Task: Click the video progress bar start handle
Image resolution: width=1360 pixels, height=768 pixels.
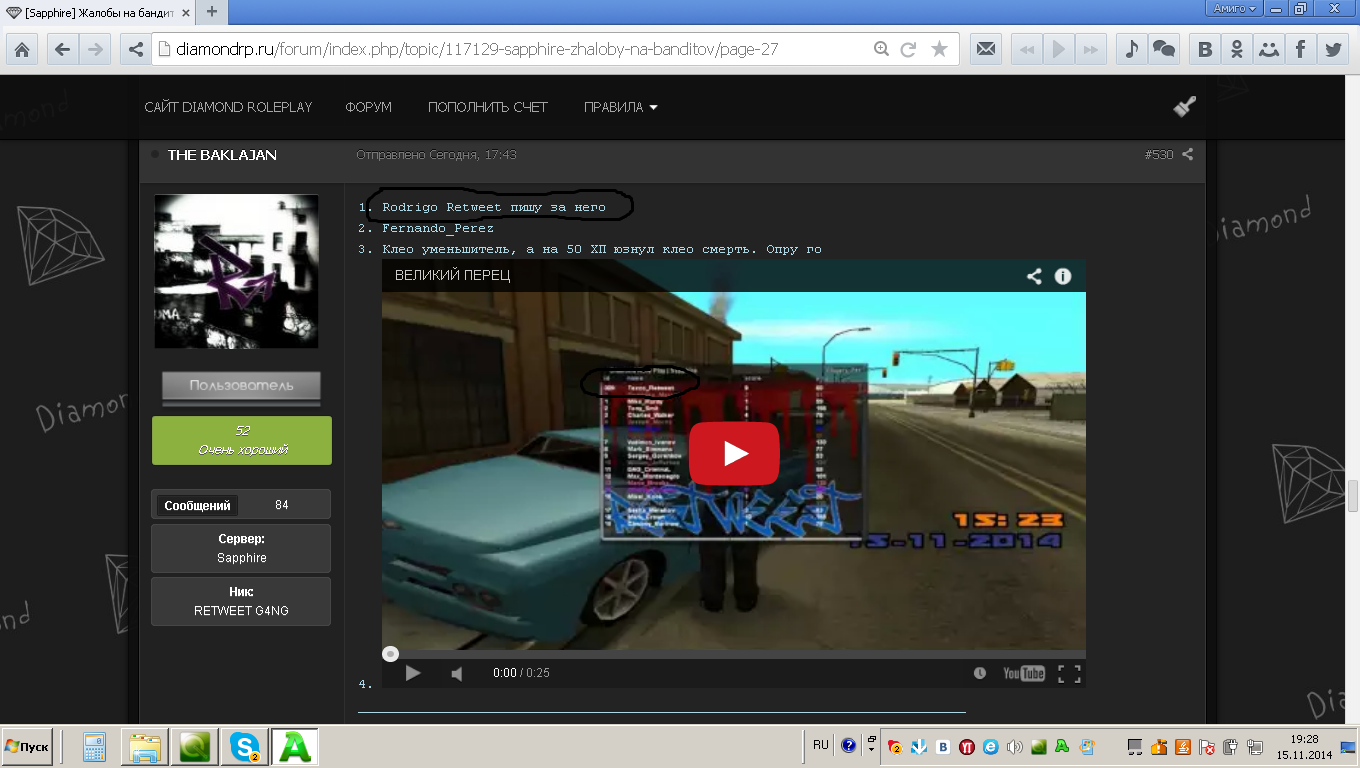Action: click(390, 654)
